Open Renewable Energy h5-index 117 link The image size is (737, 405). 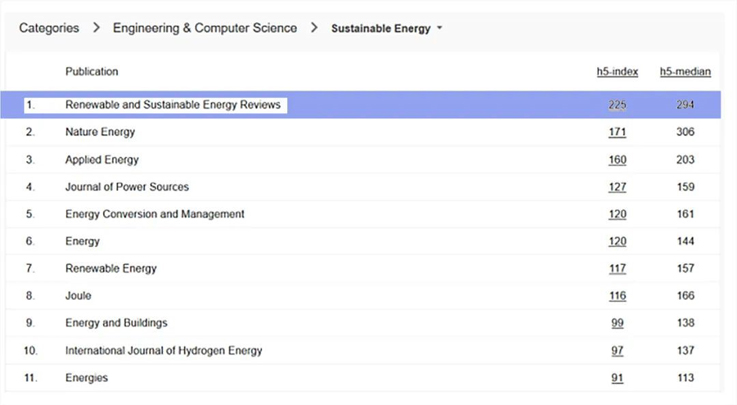tap(616, 269)
